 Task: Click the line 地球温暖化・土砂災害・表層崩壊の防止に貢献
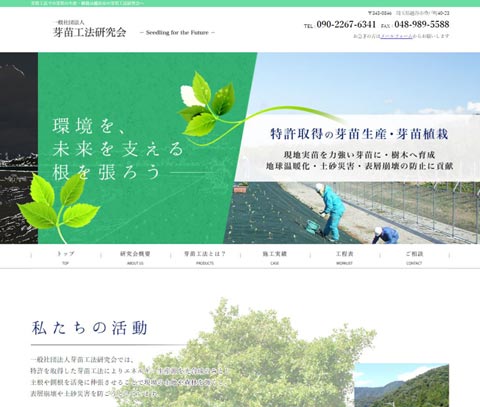pos(359,166)
